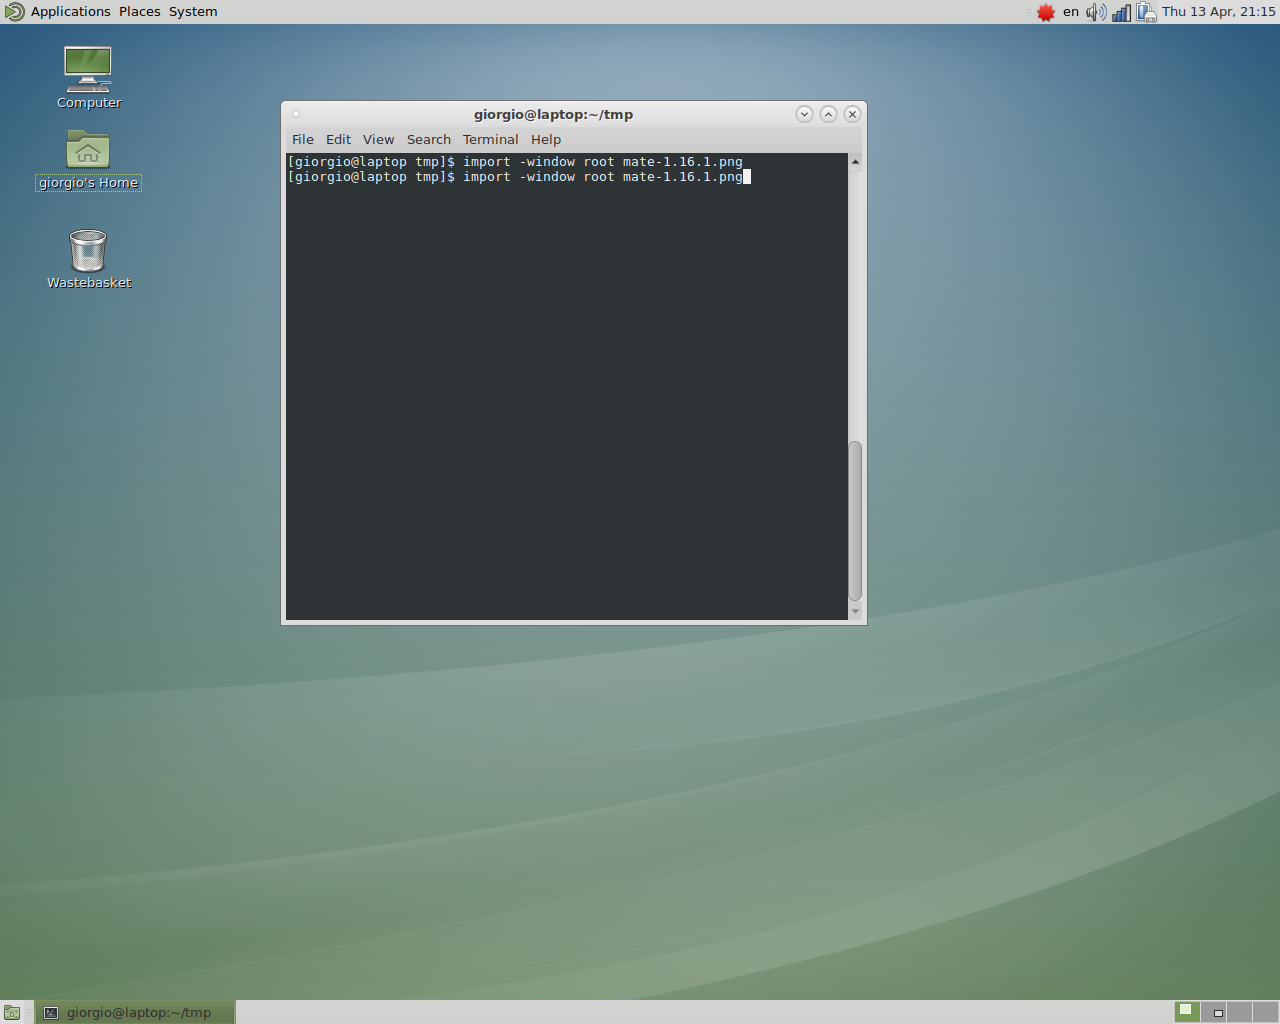Viewport: 1280px width, 1024px height.
Task: Open the Search menu in terminal
Action: (x=428, y=140)
